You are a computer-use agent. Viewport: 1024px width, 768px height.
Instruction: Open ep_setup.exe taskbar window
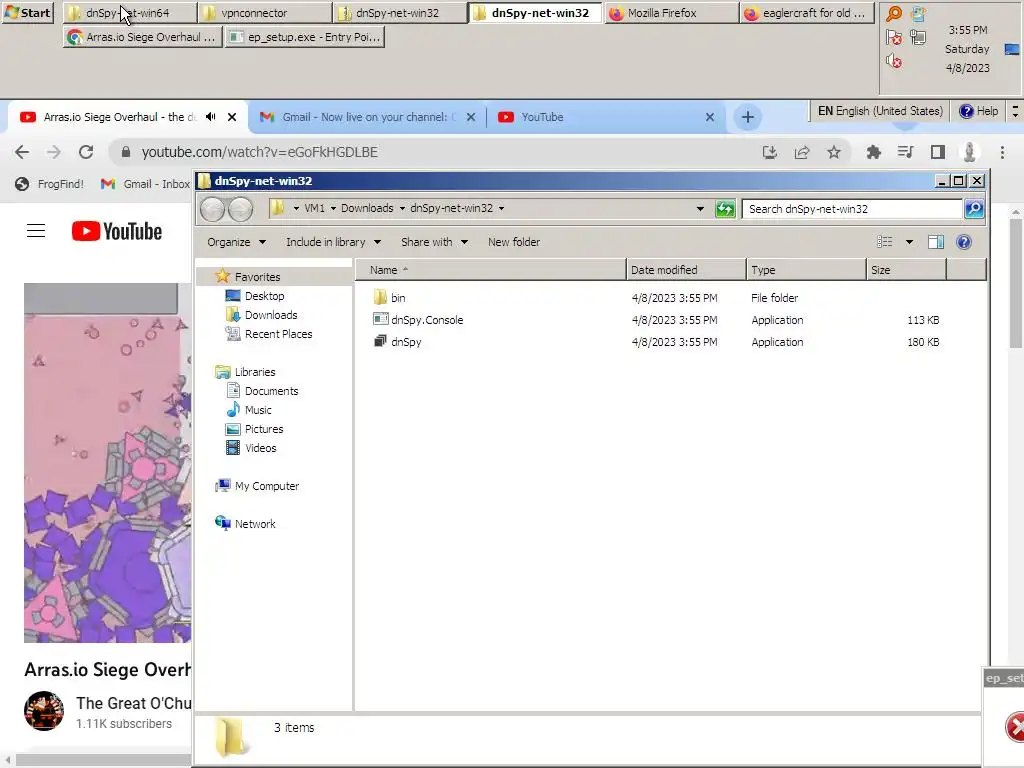305,37
